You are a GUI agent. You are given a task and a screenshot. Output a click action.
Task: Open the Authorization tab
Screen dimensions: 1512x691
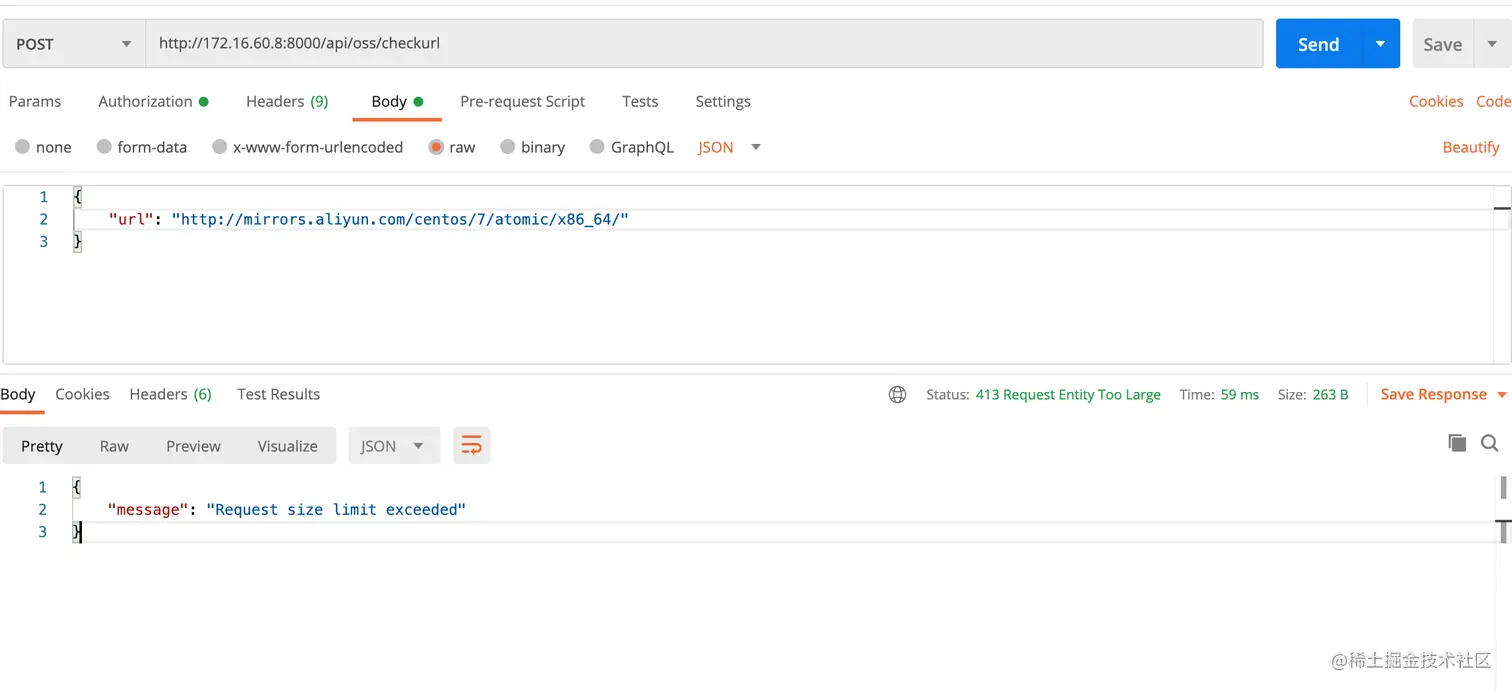[153, 101]
